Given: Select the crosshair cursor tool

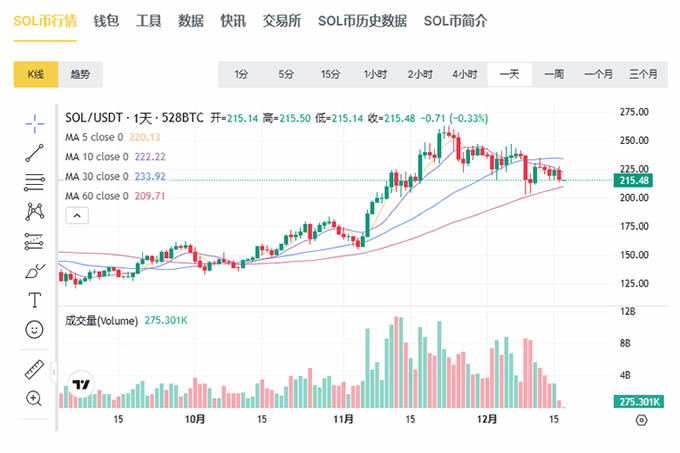Looking at the screenshot, I should point(35,123).
